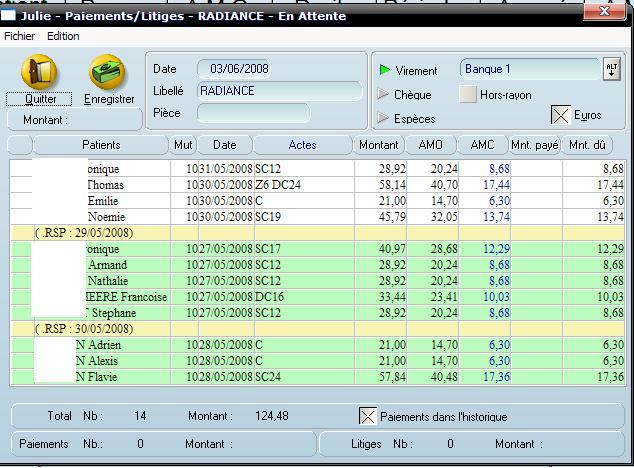
Task: Click the Date field showing 03/06/2008
Action: (x=238, y=69)
